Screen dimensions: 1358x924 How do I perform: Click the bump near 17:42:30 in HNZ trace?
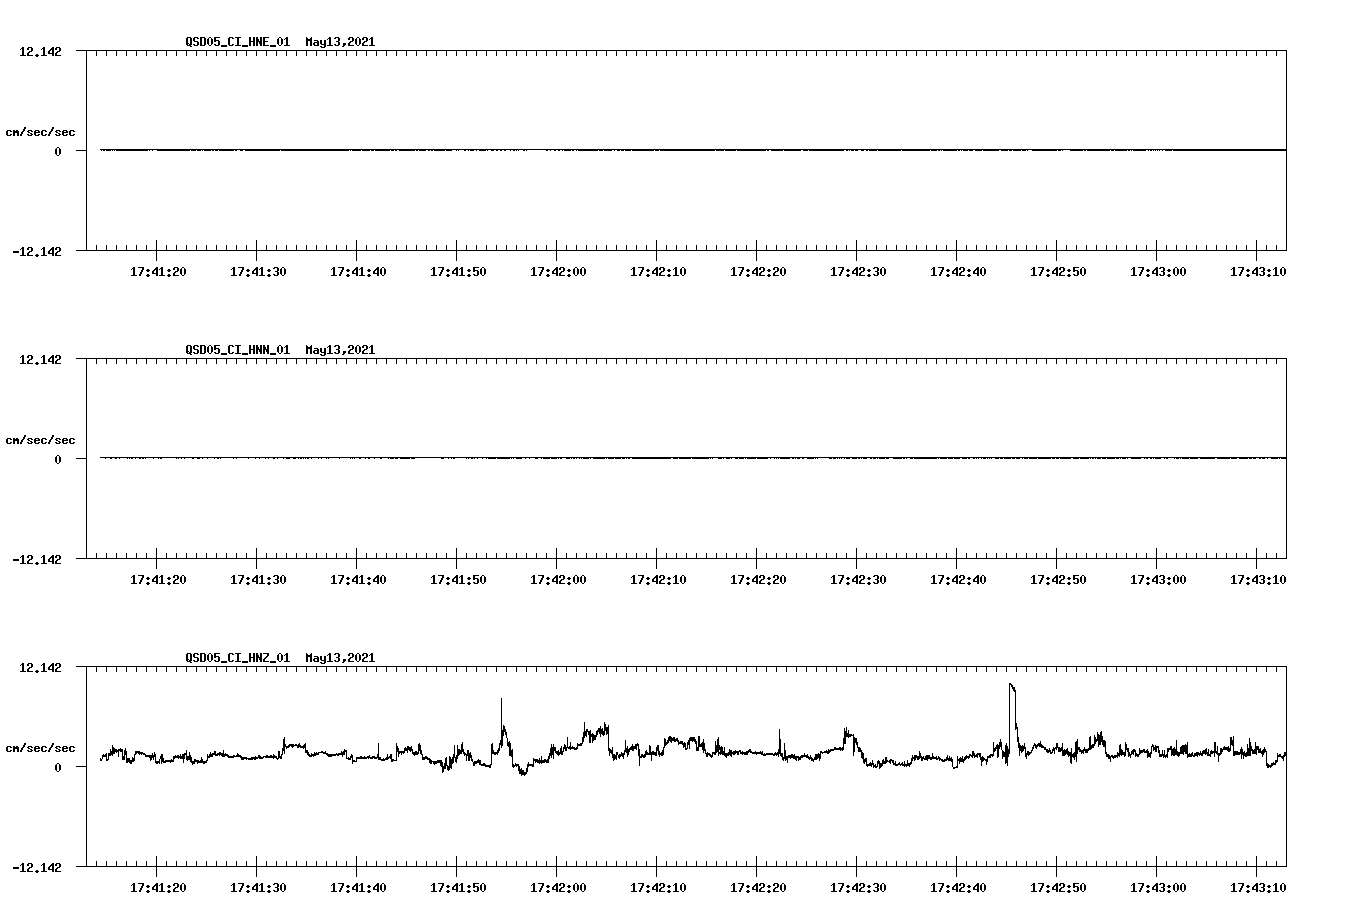click(848, 730)
